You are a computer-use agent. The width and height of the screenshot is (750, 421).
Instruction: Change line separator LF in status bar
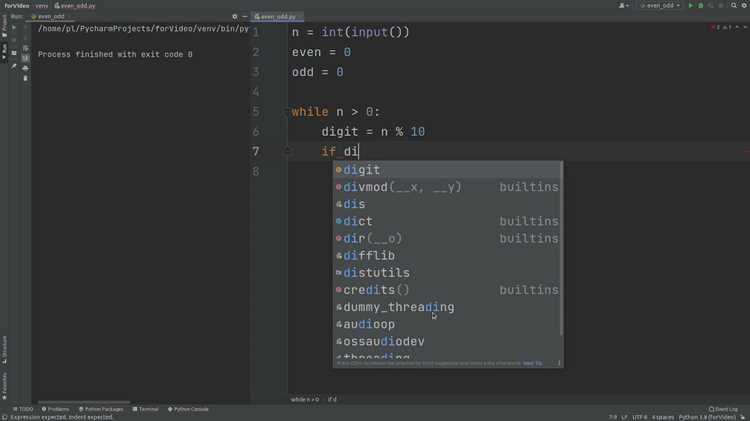(624, 417)
